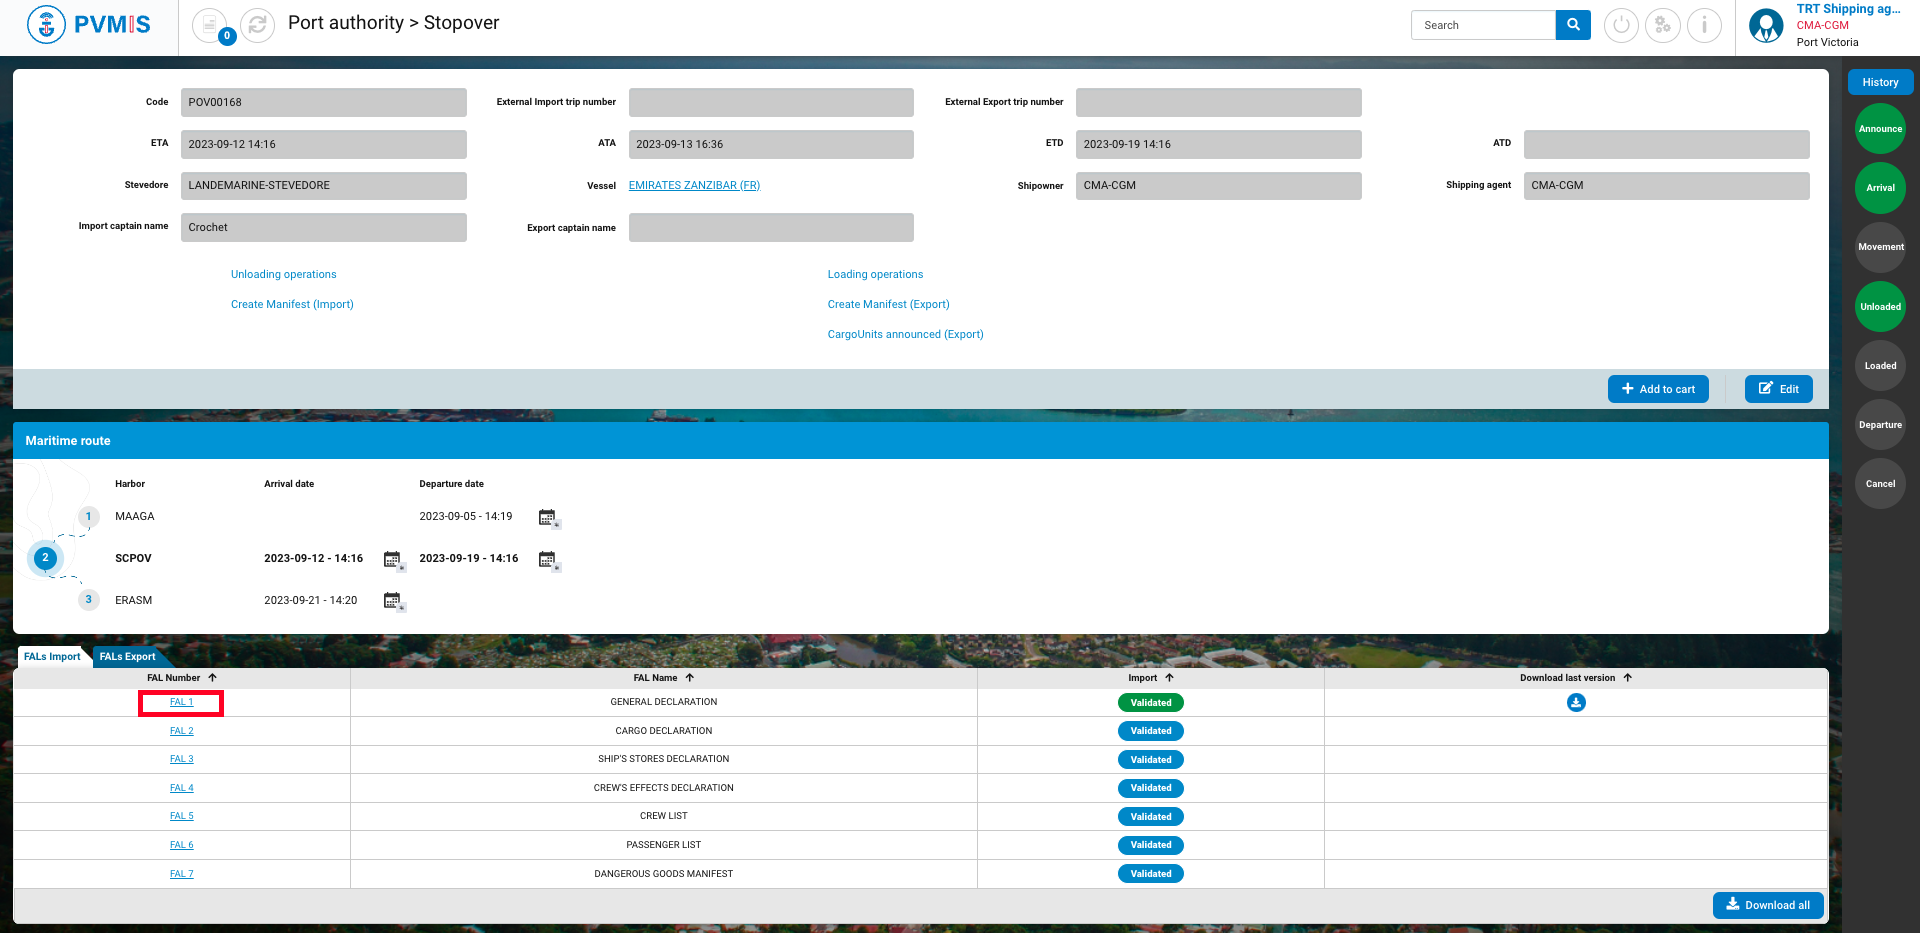The image size is (1920, 933).
Task: Select the FALs Import tab
Action: tap(52, 657)
